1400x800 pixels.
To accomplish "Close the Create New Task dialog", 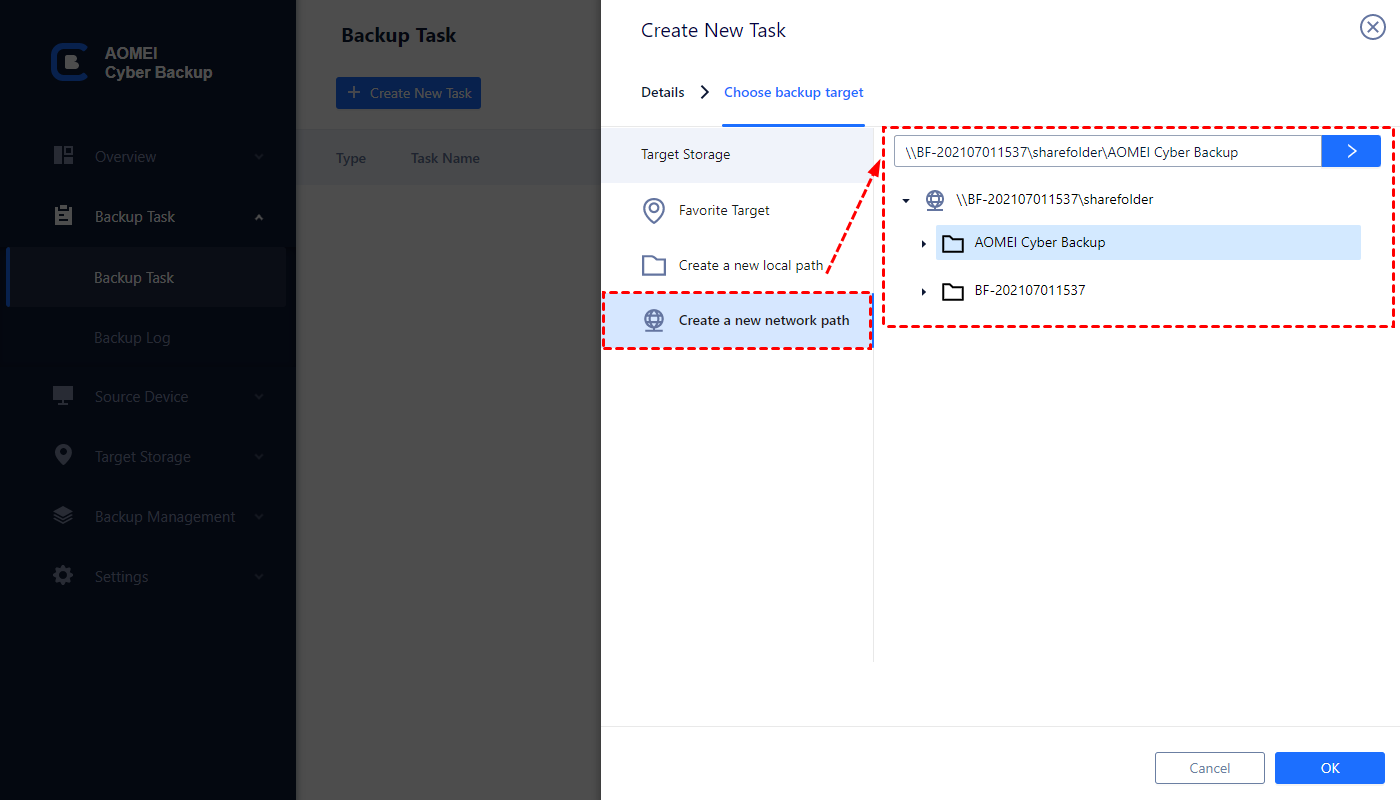I will pos(1372,27).
